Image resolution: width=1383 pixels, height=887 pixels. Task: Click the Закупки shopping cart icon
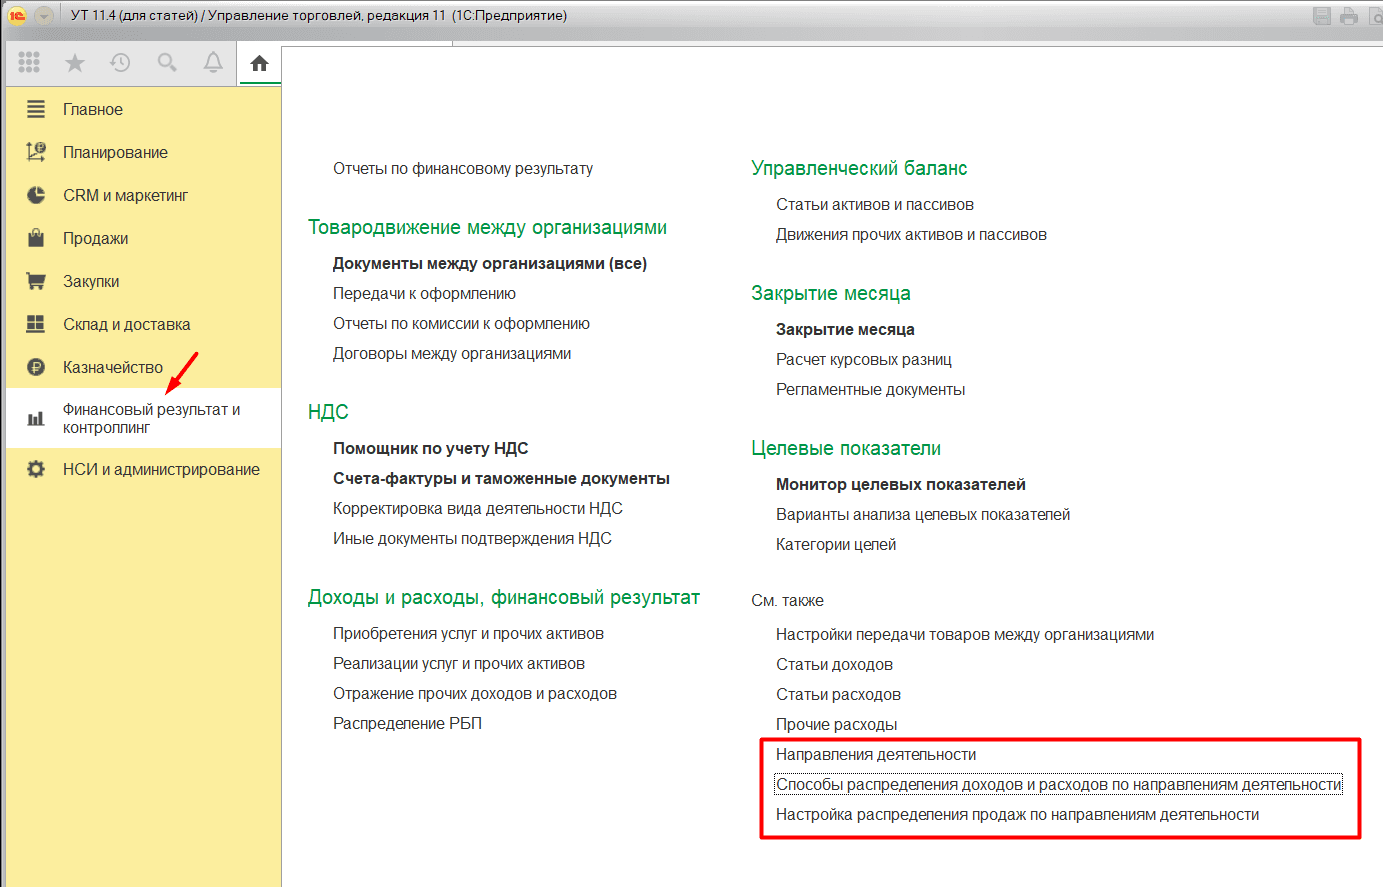[36, 281]
